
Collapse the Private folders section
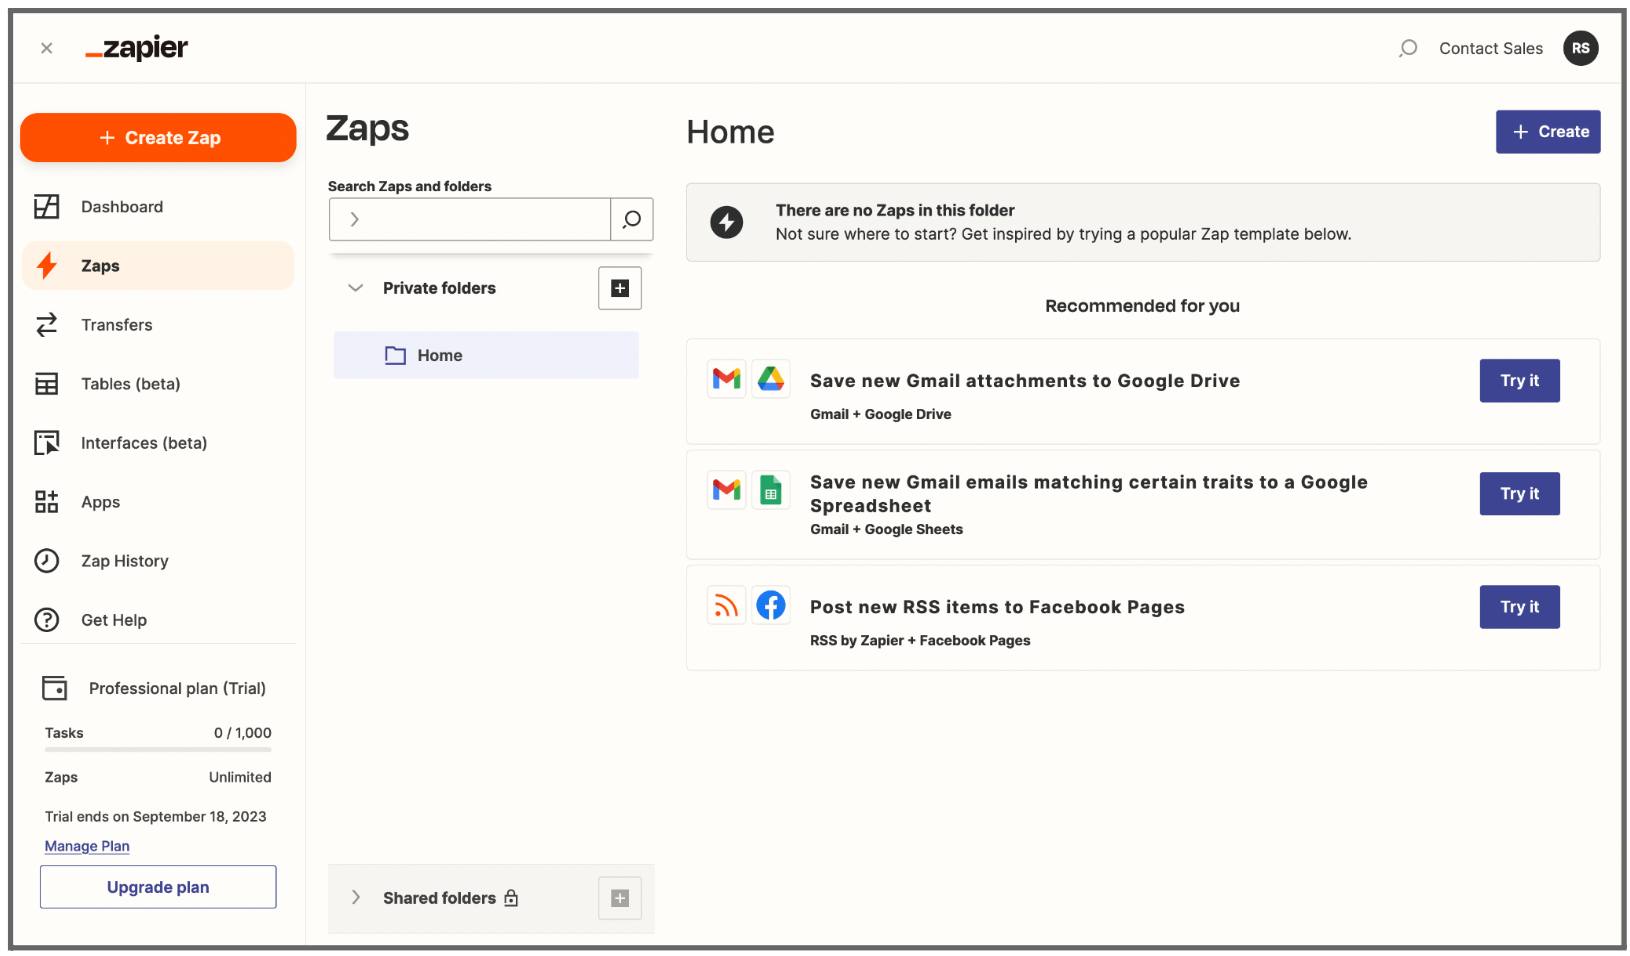pyautogui.click(x=355, y=288)
